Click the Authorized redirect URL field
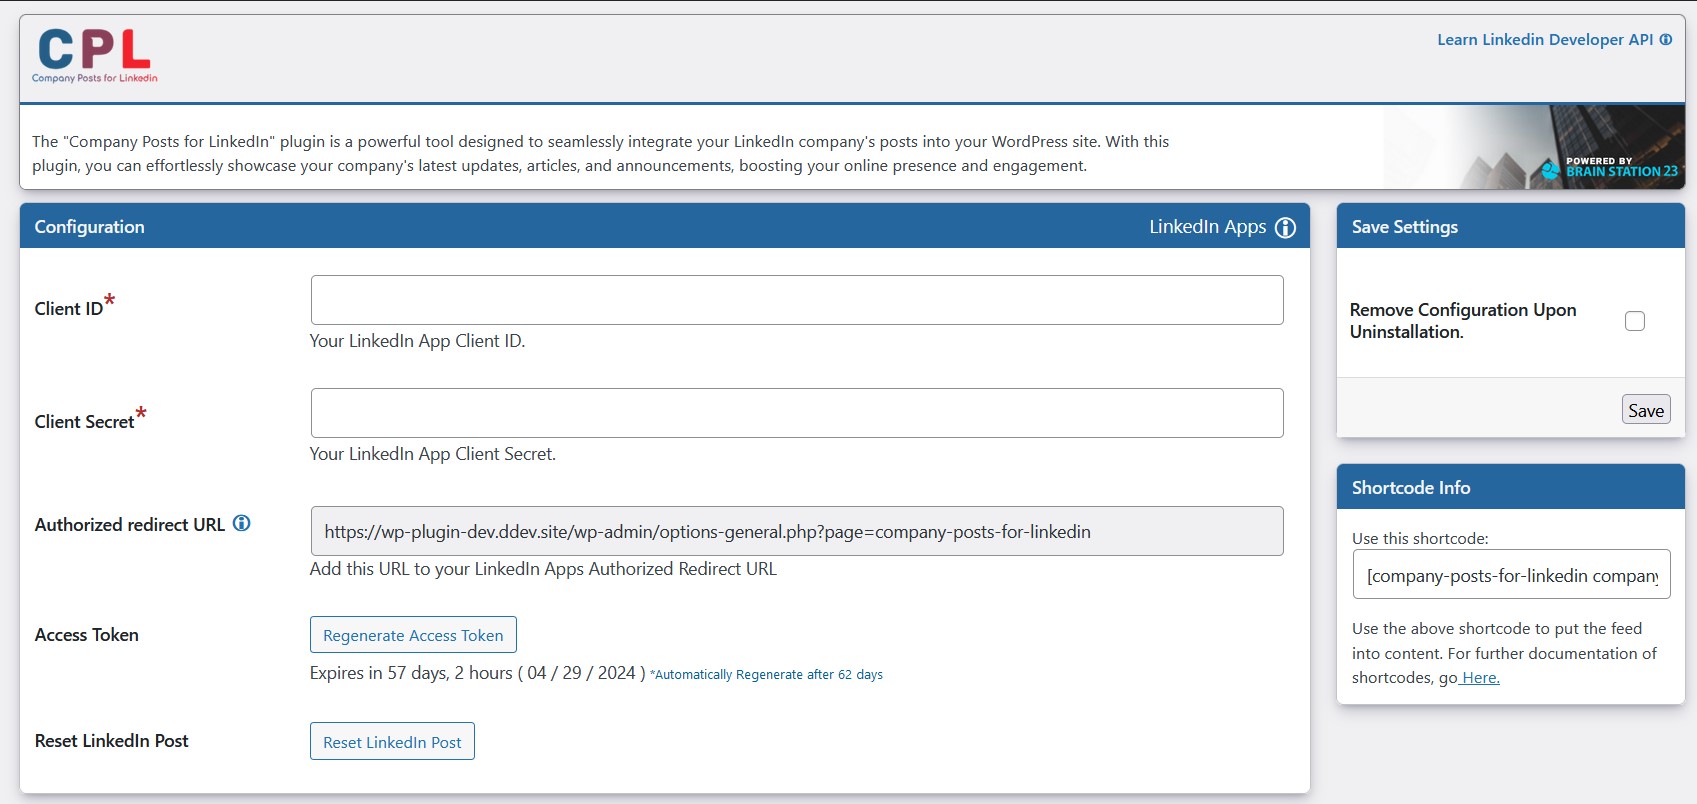Viewport: 1697px width, 804px height. tap(797, 531)
